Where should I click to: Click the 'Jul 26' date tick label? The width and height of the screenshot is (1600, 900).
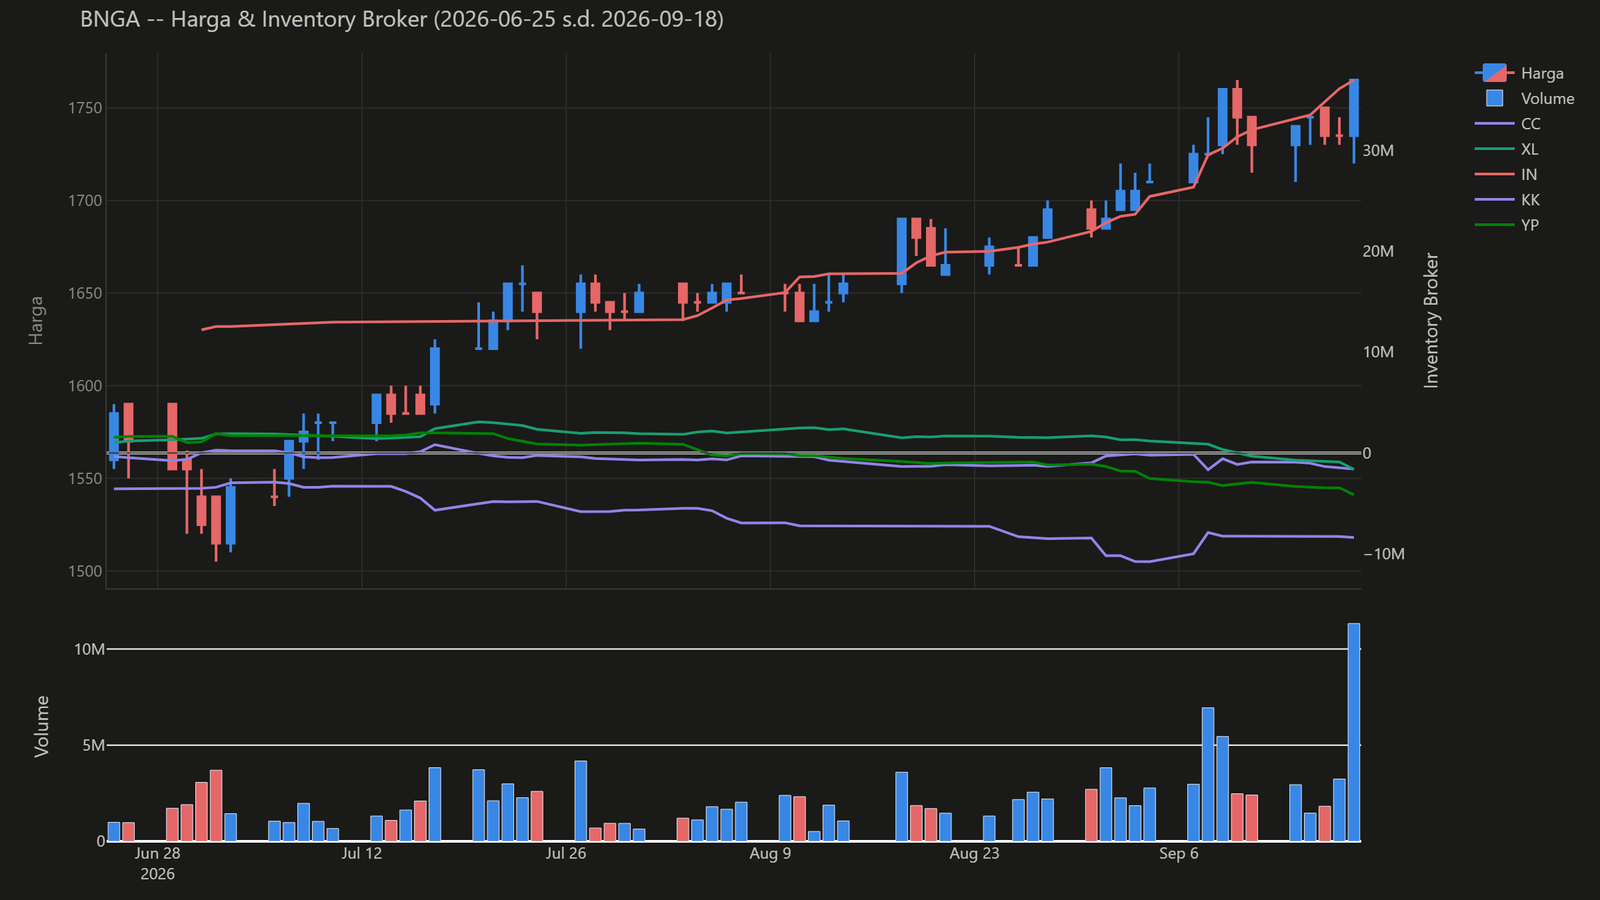pyautogui.click(x=566, y=853)
